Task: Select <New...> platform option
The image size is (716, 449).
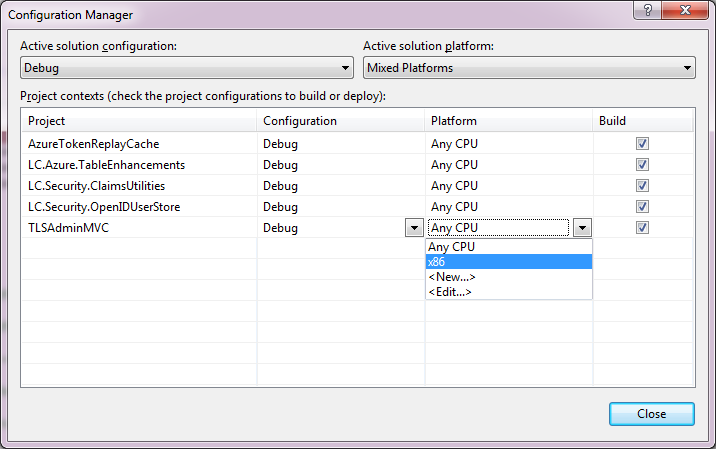Action: point(509,277)
